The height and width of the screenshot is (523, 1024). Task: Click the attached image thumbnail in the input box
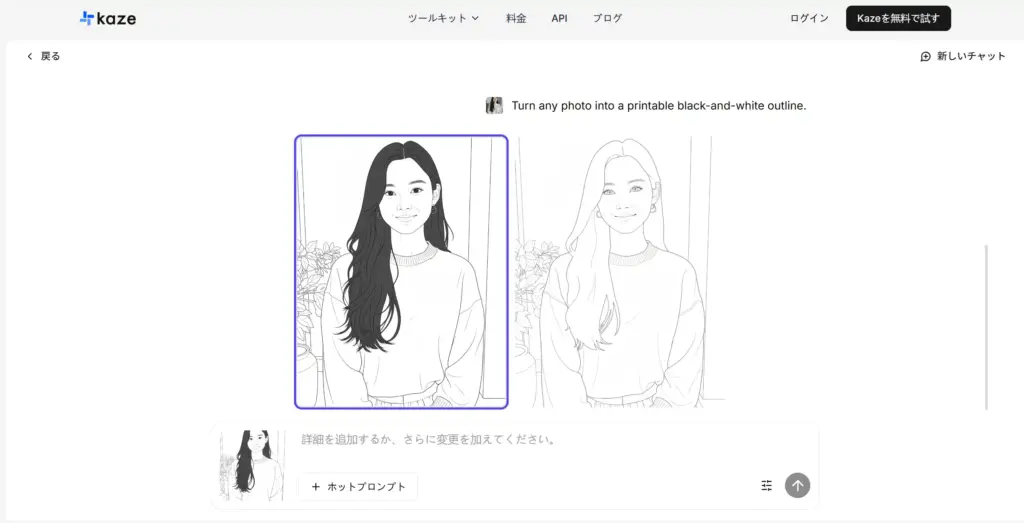(x=253, y=466)
